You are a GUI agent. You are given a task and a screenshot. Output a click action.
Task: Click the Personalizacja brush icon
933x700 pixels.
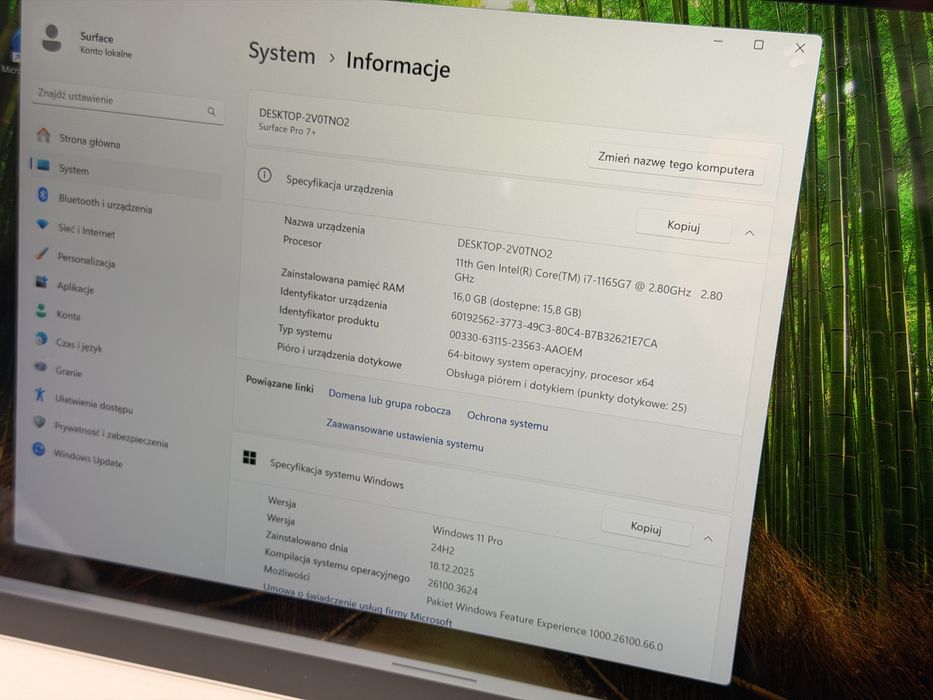[42, 254]
